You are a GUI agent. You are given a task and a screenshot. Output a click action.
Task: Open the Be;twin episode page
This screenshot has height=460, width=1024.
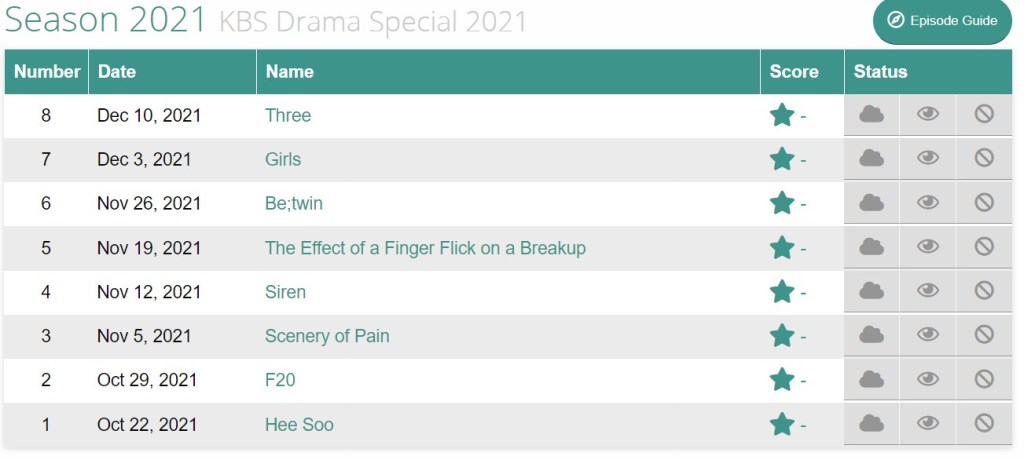294,203
